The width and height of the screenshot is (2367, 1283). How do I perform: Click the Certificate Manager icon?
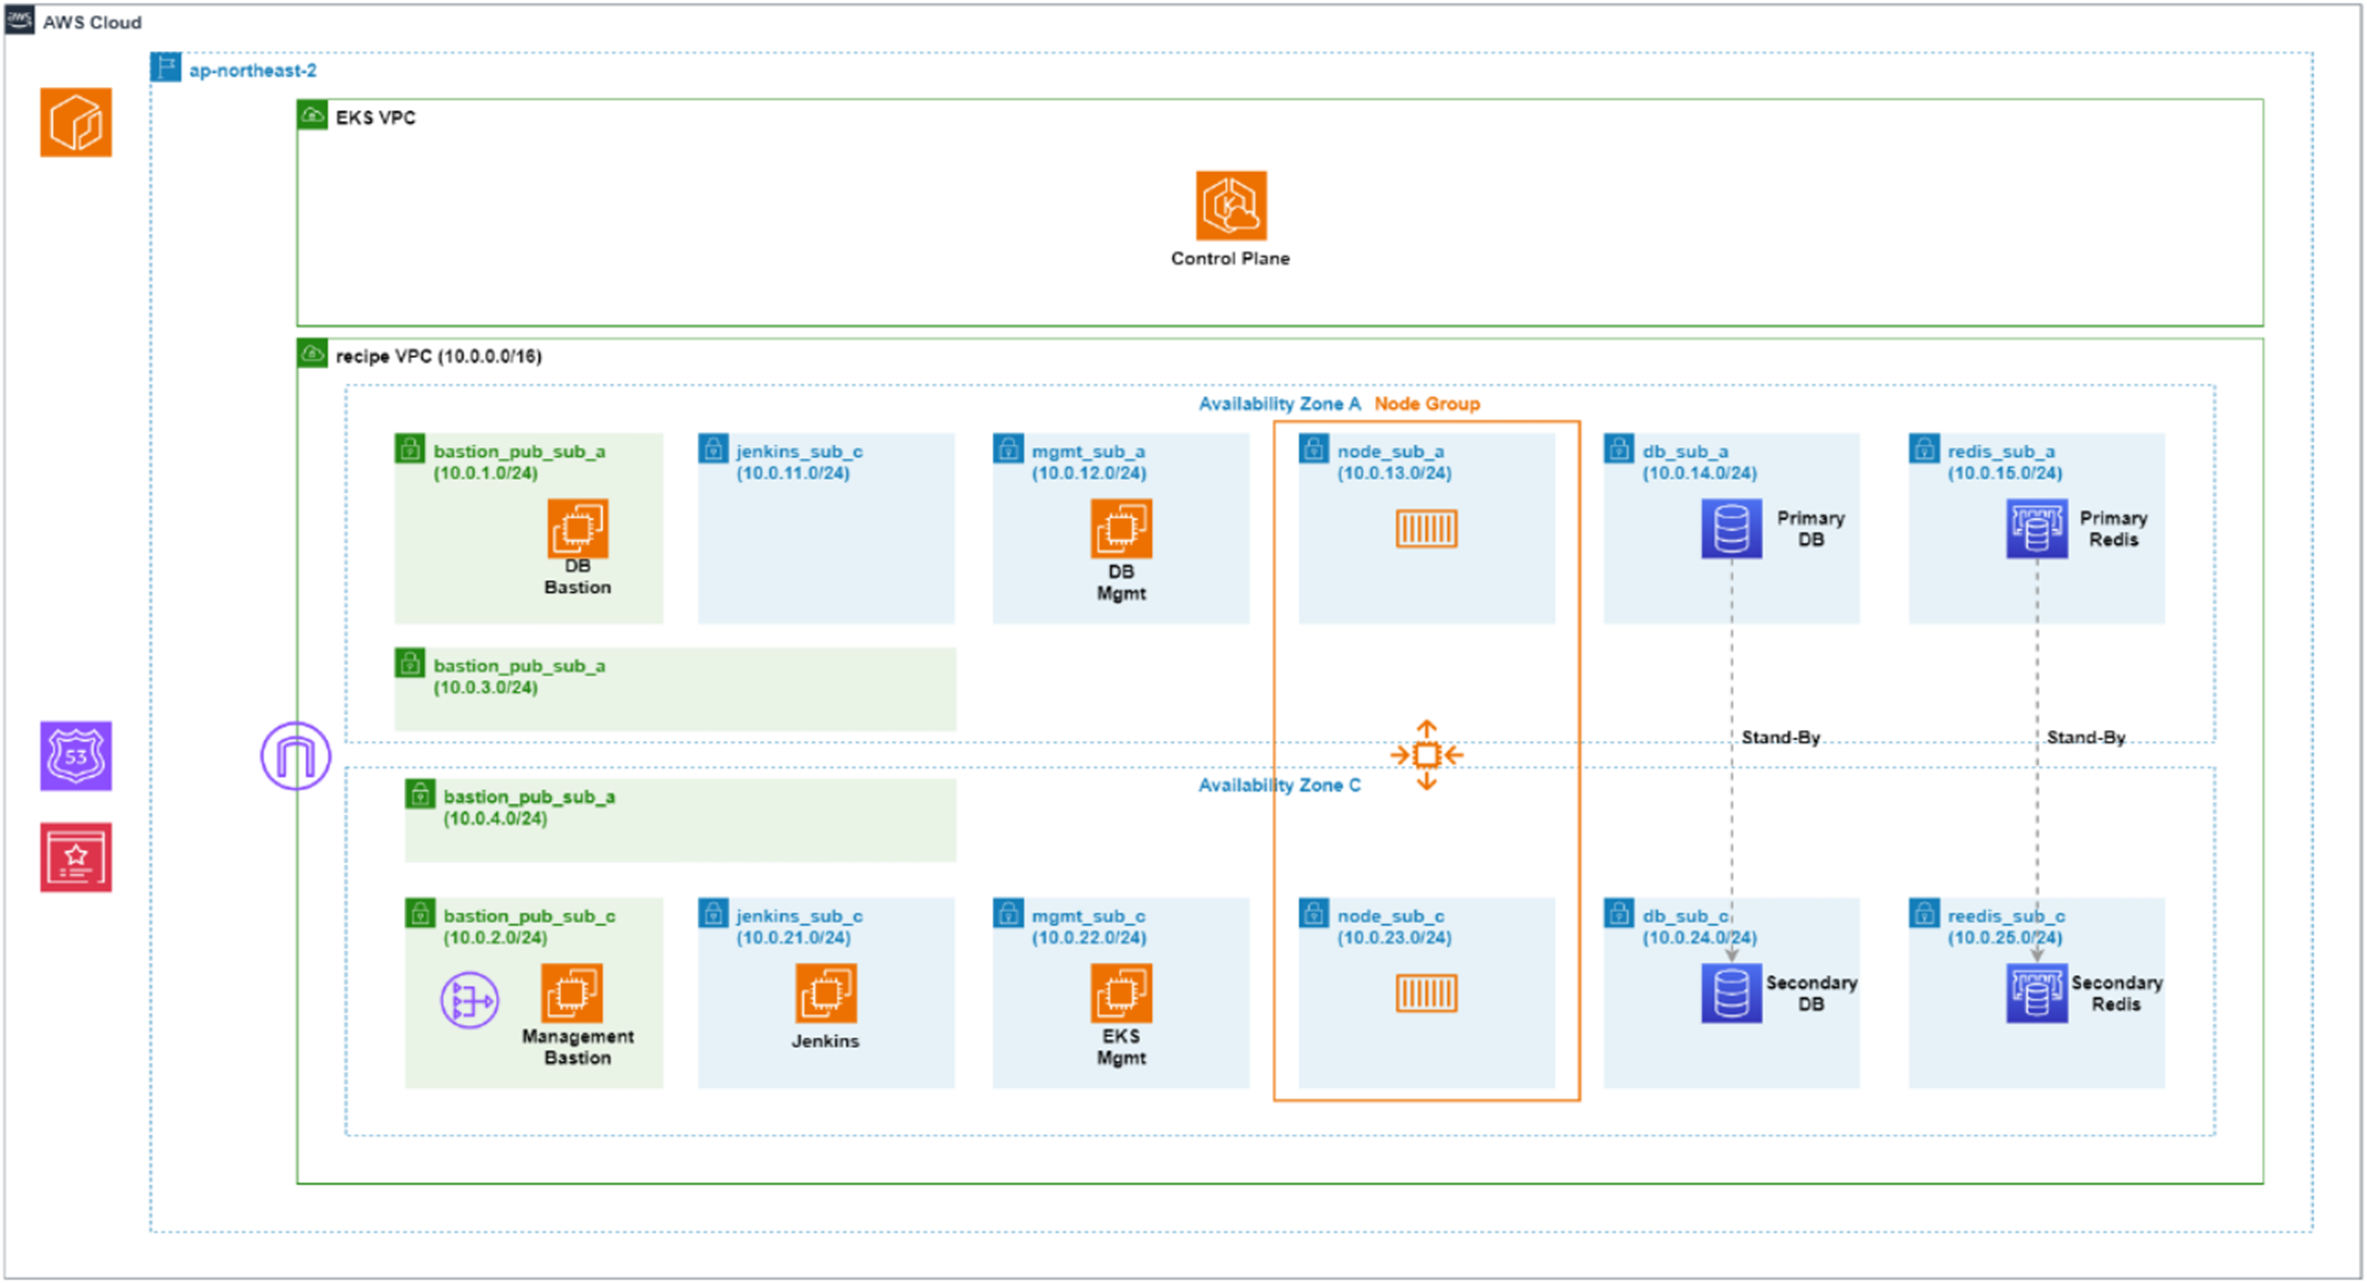pyautogui.click(x=76, y=858)
